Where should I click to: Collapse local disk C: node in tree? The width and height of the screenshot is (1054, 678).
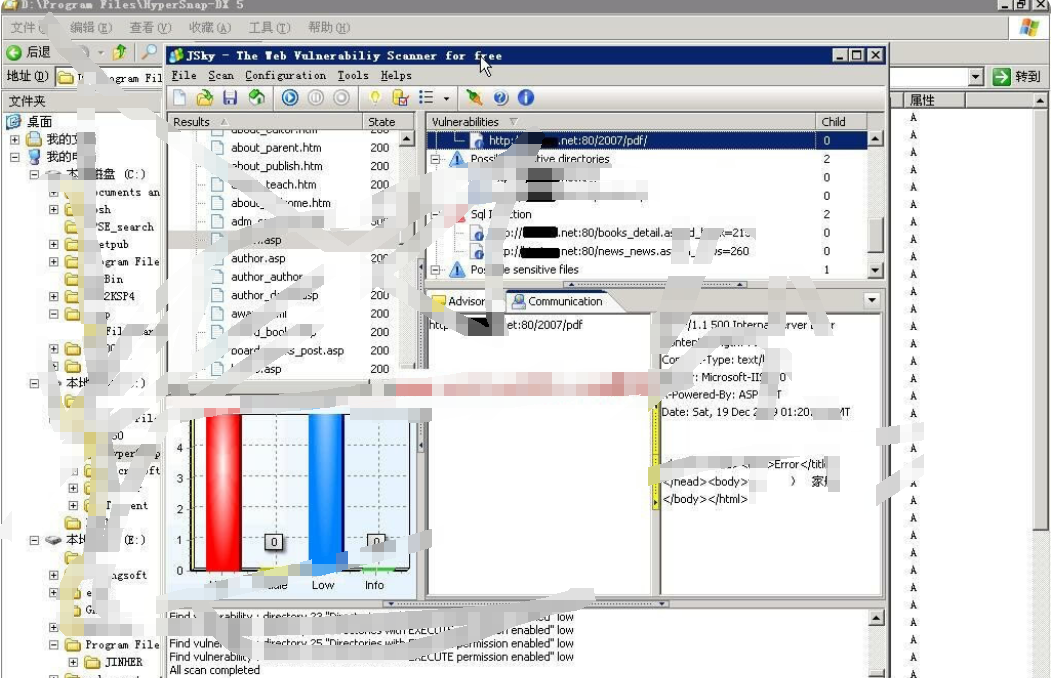click(x=34, y=175)
